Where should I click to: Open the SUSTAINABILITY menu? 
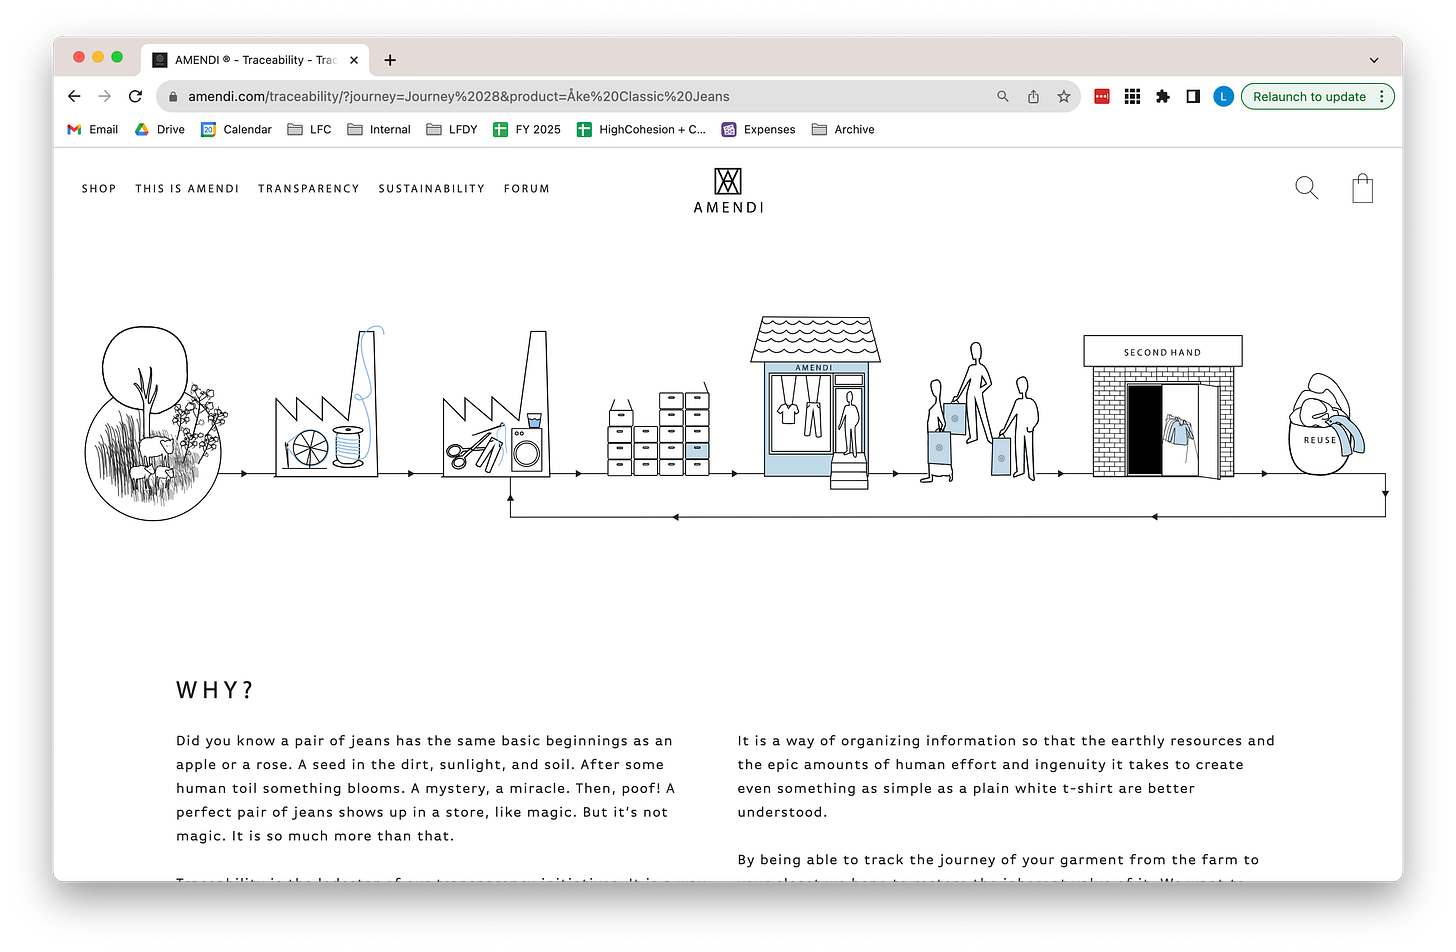pyautogui.click(x=431, y=188)
